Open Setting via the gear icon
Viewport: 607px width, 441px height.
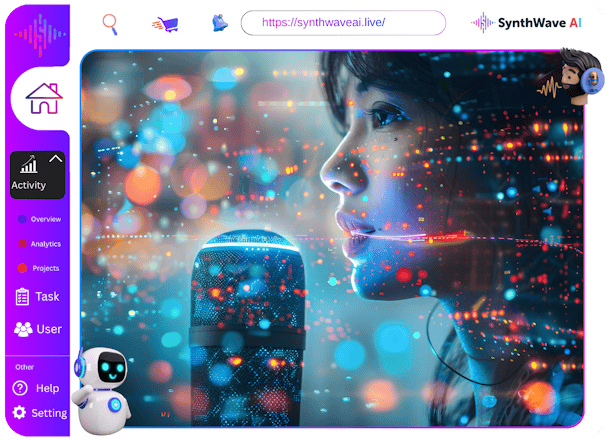[19, 413]
